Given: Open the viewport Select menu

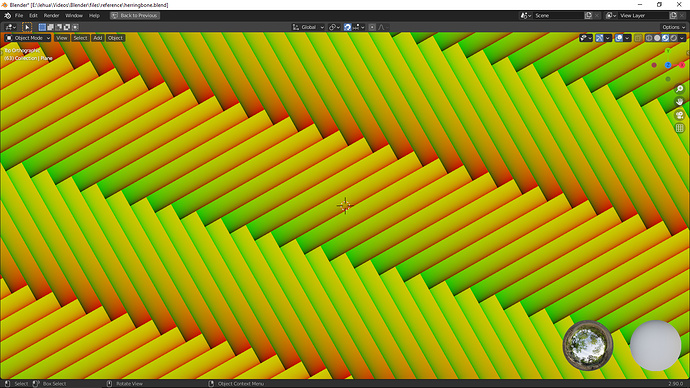Looking at the screenshot, I should (x=80, y=38).
